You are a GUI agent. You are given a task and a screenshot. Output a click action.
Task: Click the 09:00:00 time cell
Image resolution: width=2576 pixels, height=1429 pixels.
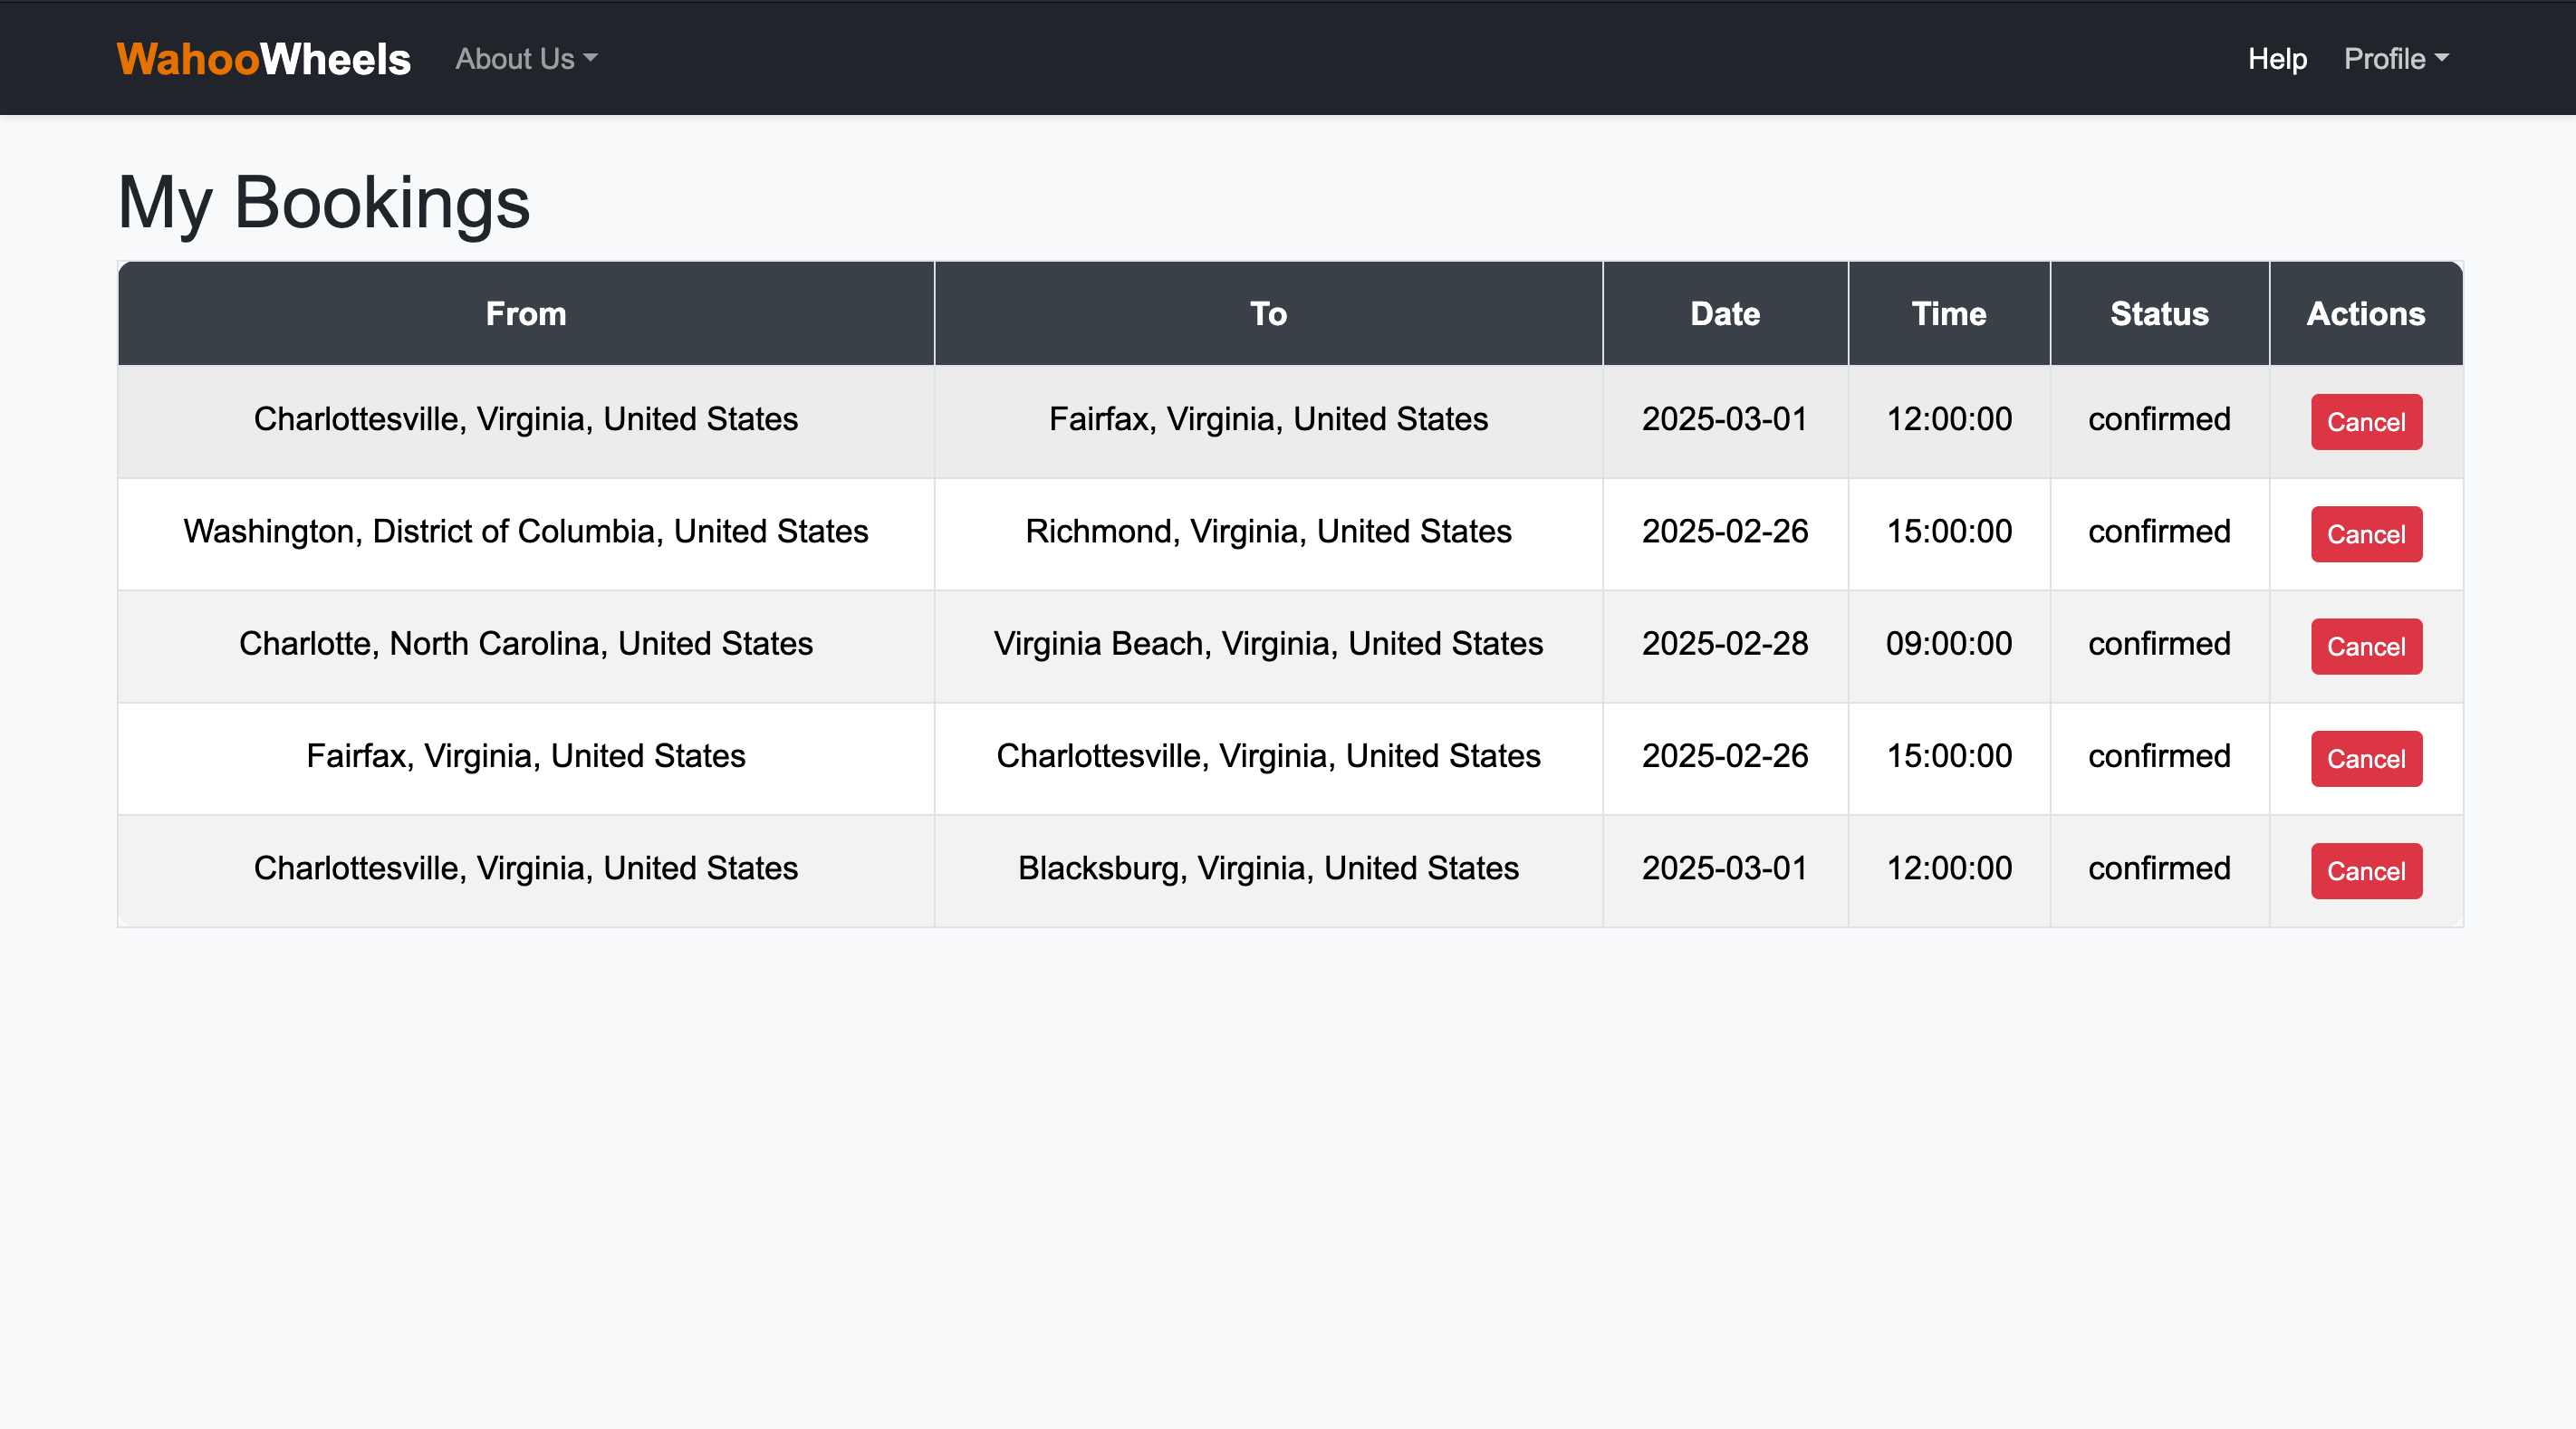(x=1948, y=644)
